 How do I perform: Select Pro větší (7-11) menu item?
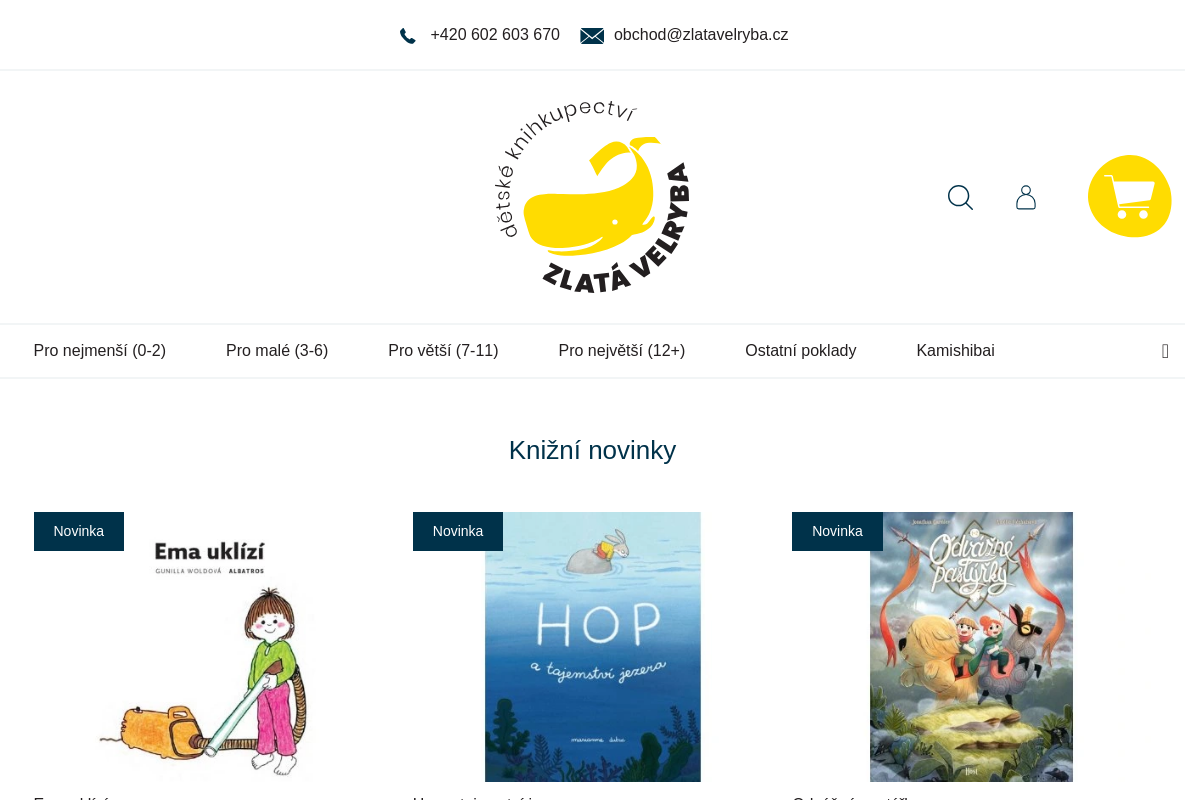point(443,351)
